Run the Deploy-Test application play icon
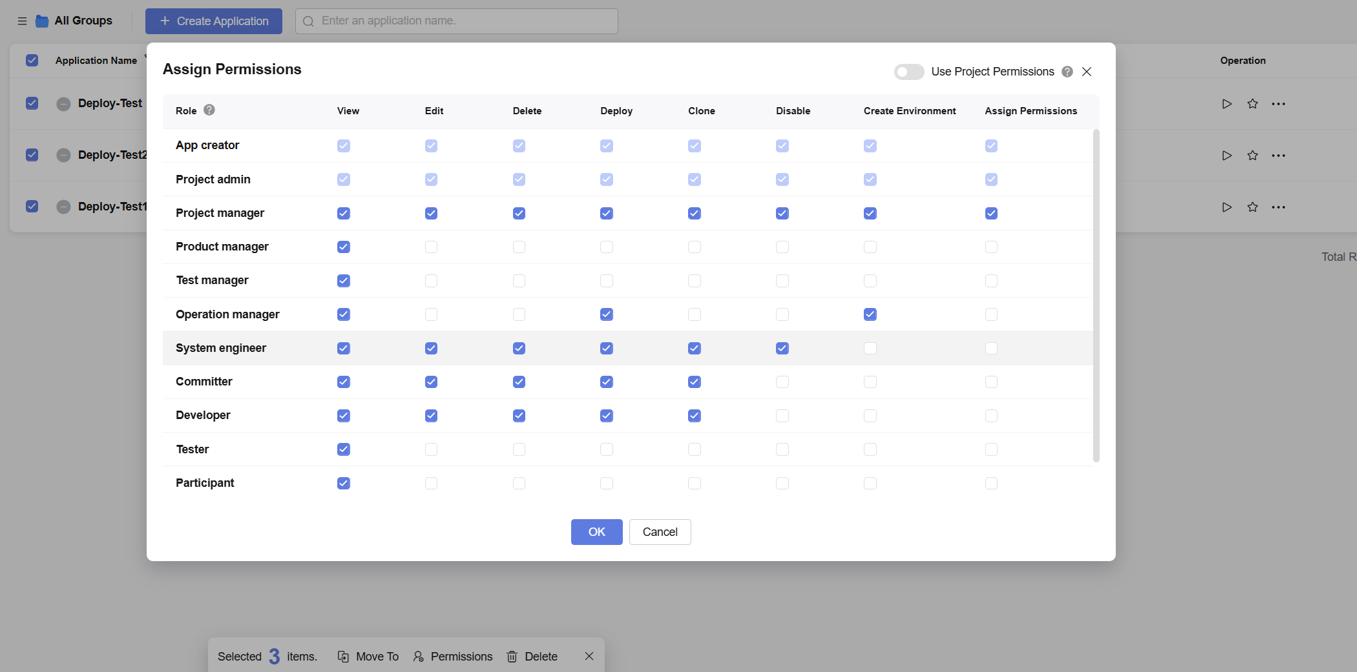 tap(1227, 104)
